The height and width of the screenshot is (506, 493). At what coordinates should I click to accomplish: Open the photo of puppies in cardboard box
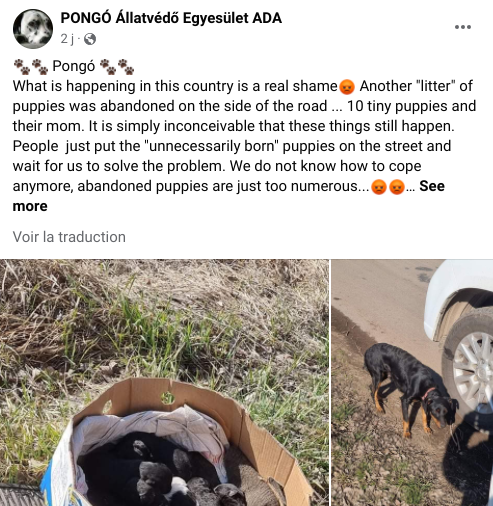(x=164, y=383)
